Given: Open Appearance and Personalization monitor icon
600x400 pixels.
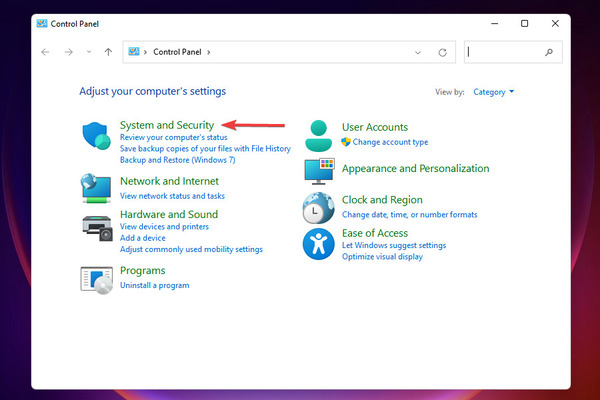Looking at the screenshot, I should 320,171.
